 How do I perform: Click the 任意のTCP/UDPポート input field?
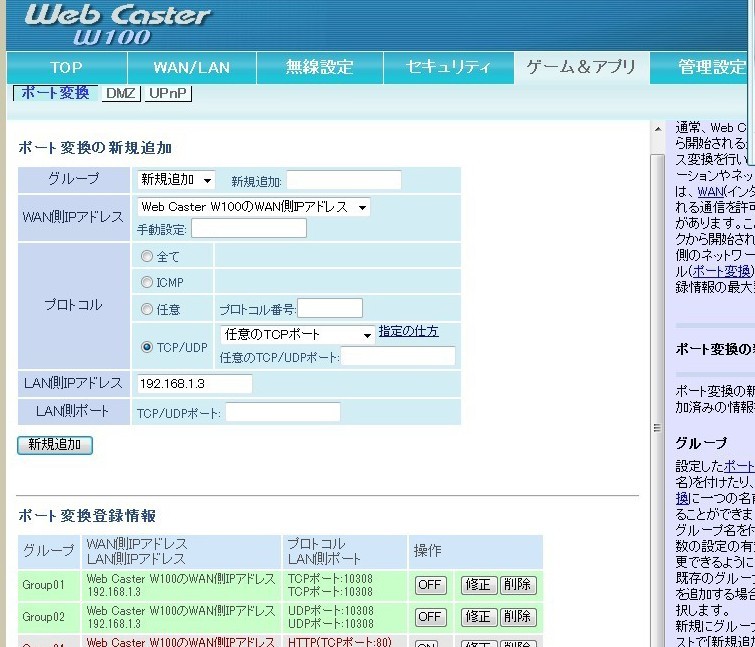[398, 356]
